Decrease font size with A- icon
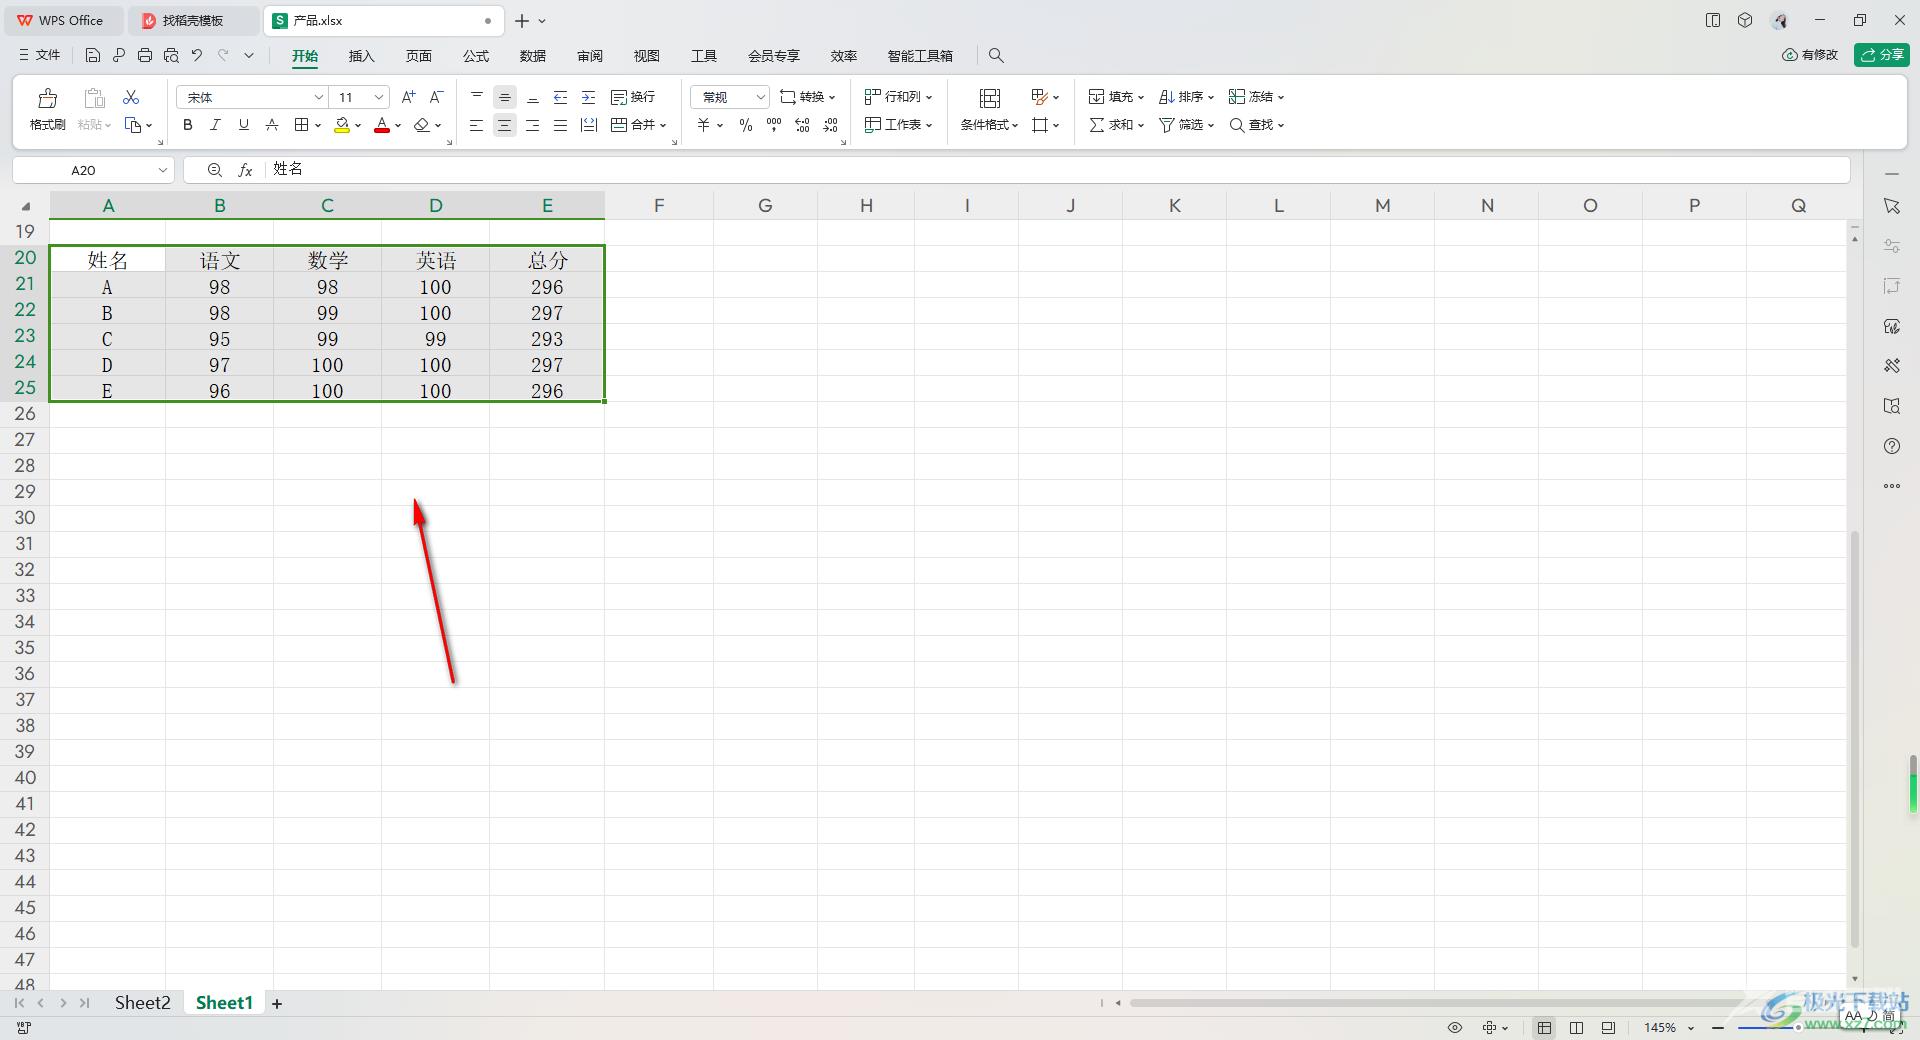This screenshot has height=1040, width=1920. point(436,97)
